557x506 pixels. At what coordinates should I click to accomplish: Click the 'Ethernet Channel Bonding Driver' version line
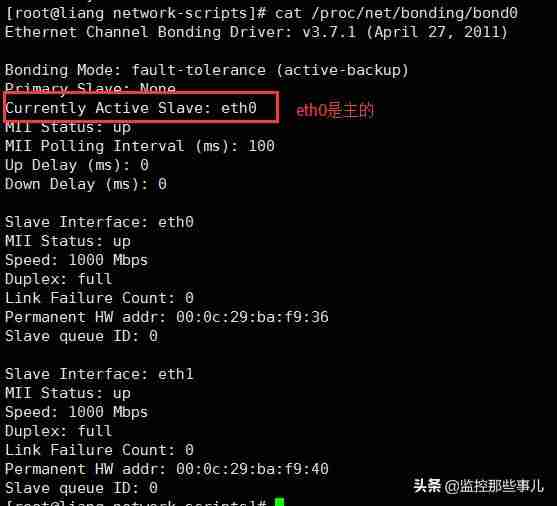(256, 32)
